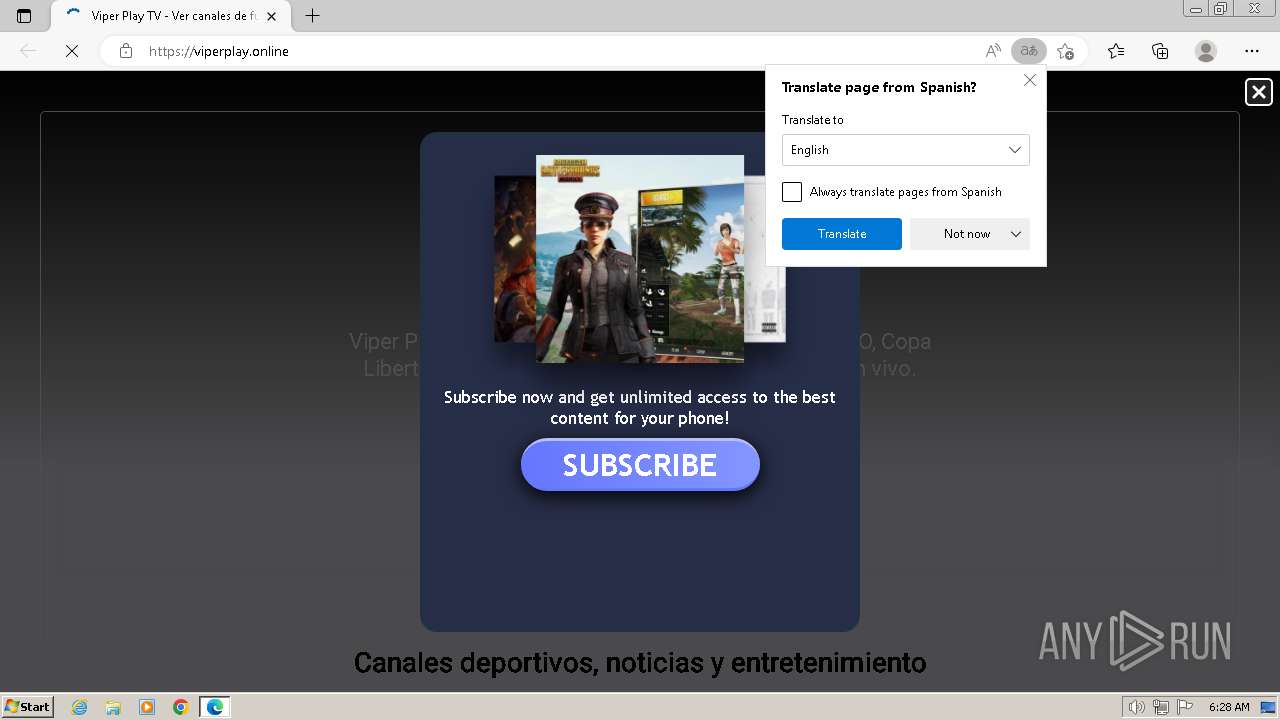
Task: Open the Windows Start menu
Action: [x=28, y=707]
